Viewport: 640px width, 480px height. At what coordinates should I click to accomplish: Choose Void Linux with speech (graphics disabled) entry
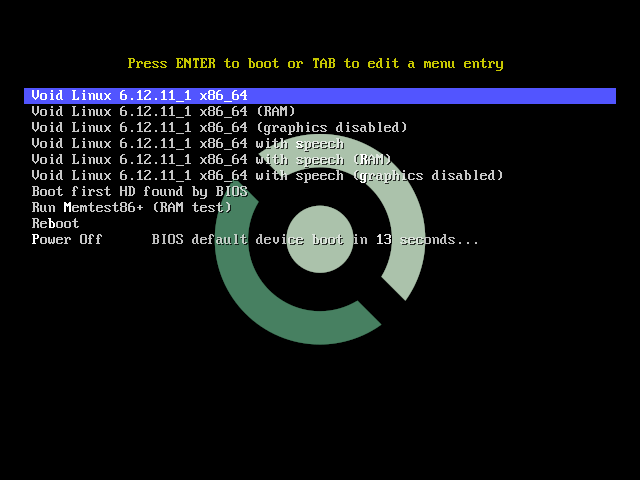tap(267, 176)
